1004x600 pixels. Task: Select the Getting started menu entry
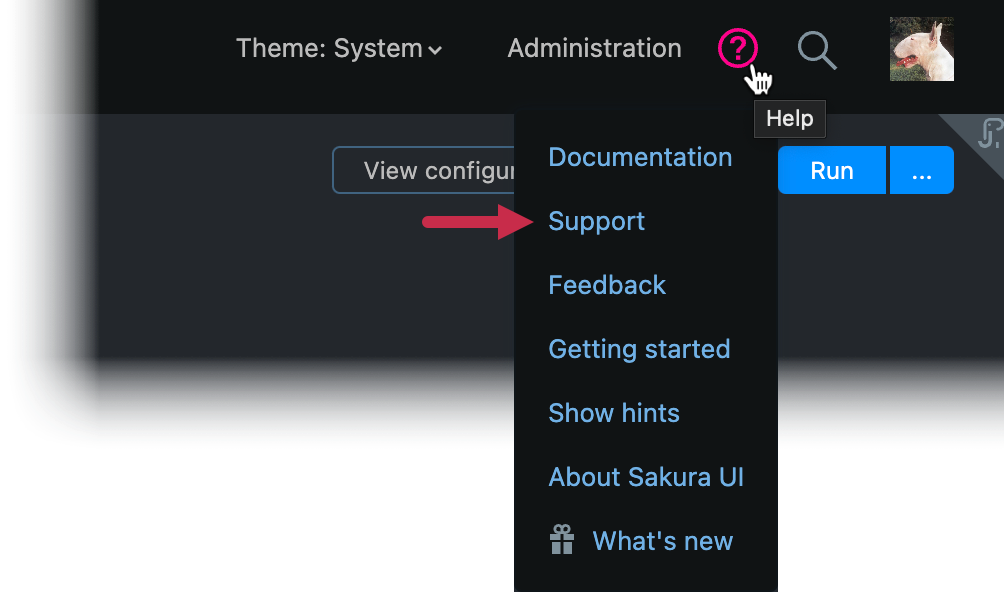[x=639, y=349]
